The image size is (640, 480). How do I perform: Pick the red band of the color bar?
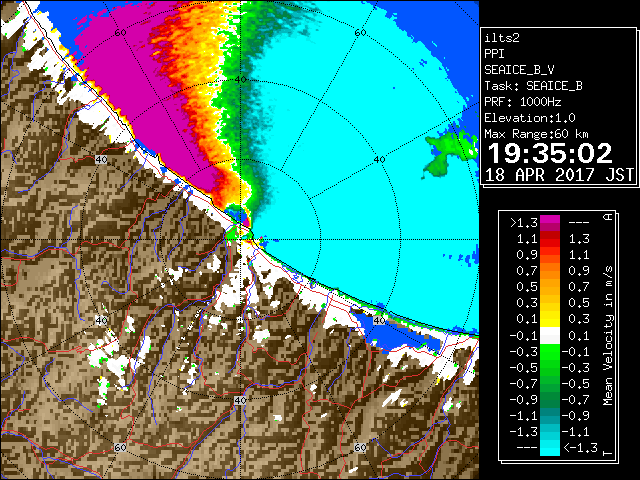550,239
